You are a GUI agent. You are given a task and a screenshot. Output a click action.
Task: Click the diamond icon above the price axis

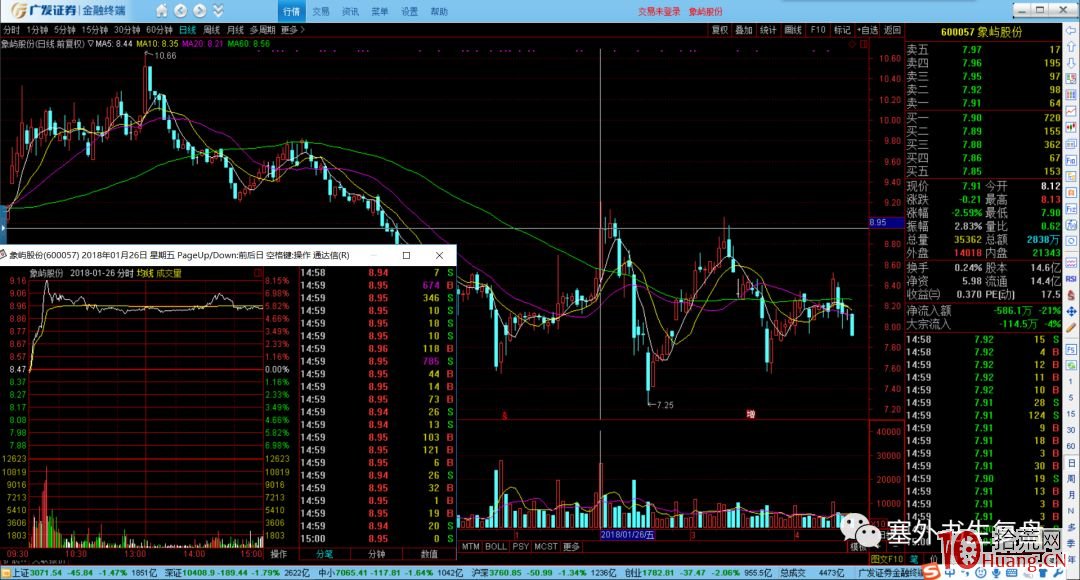[852, 44]
